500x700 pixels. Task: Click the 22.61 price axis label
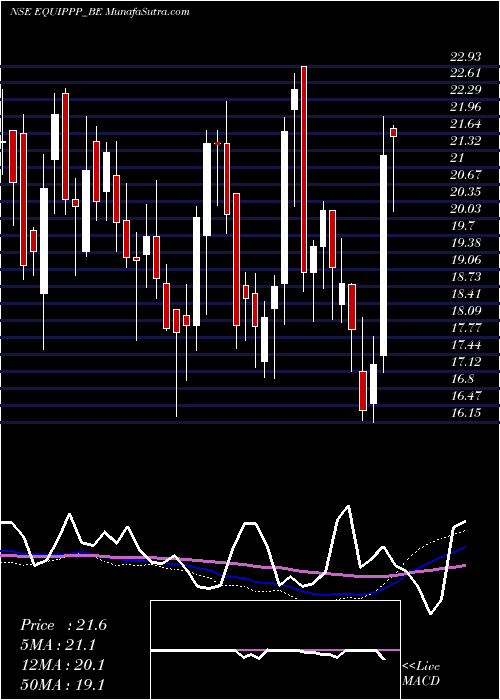pos(466,74)
